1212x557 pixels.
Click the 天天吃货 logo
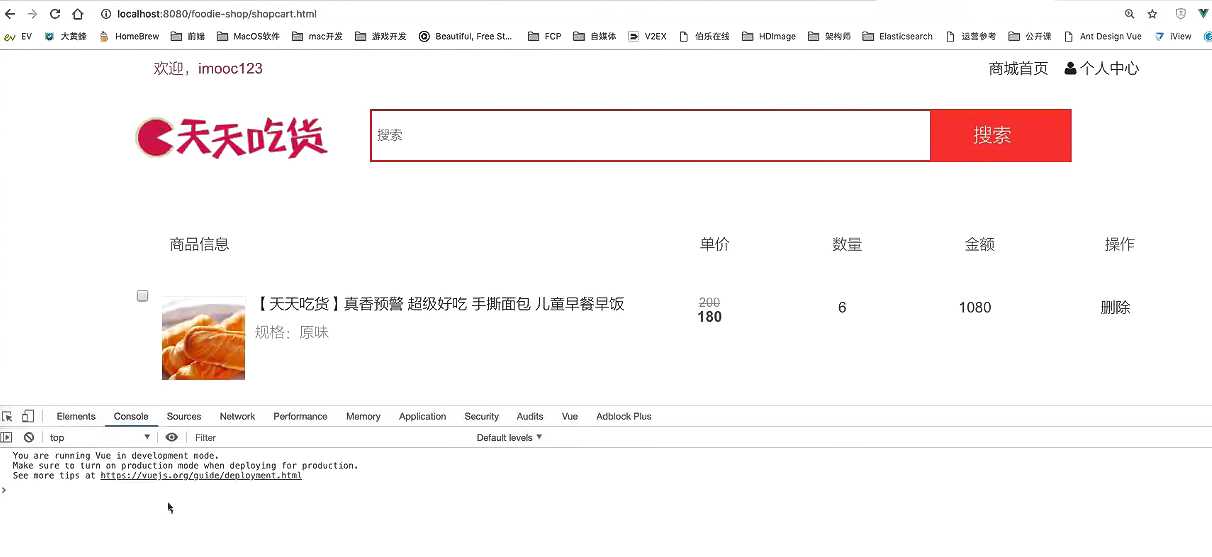[x=232, y=137]
